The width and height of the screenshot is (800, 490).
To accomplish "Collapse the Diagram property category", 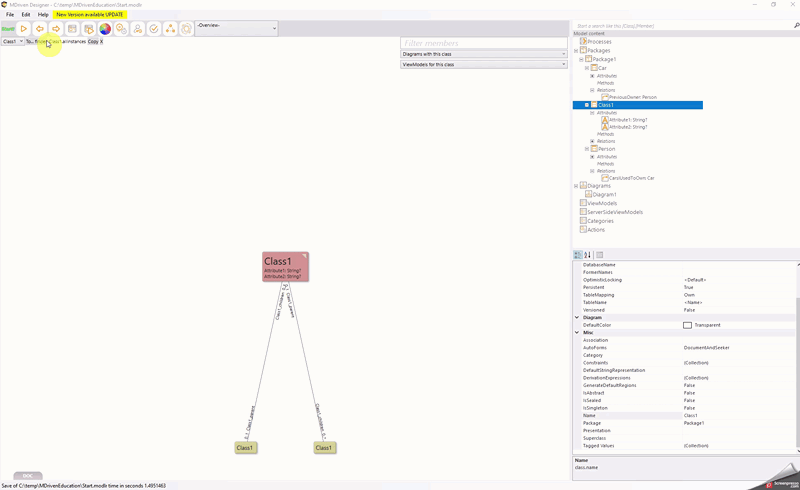I will tap(577, 318).
